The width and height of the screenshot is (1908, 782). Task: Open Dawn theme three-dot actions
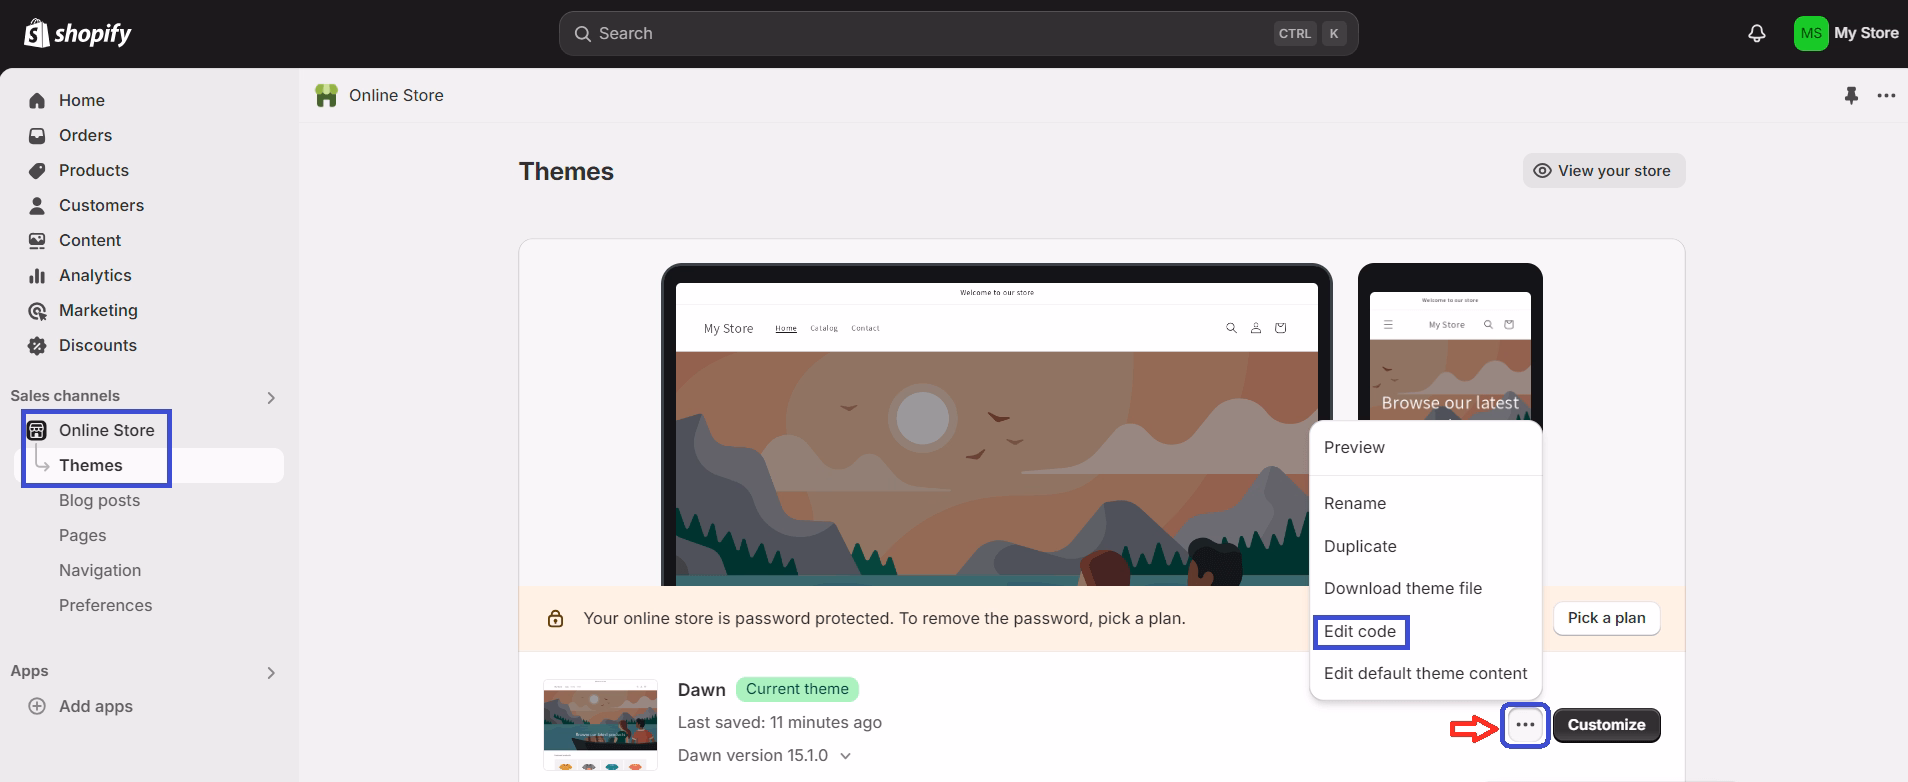(x=1525, y=725)
